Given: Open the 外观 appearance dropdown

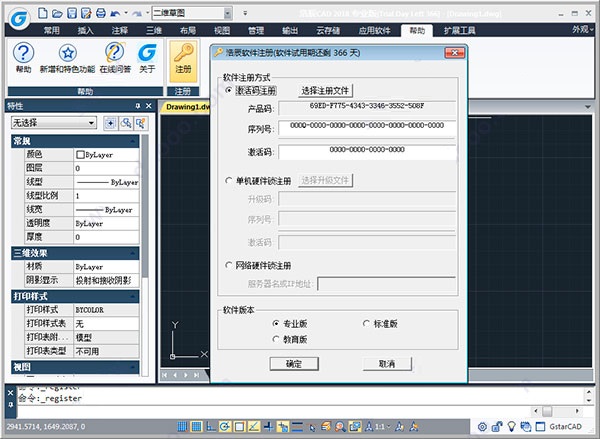Looking at the screenshot, I should 581,31.
